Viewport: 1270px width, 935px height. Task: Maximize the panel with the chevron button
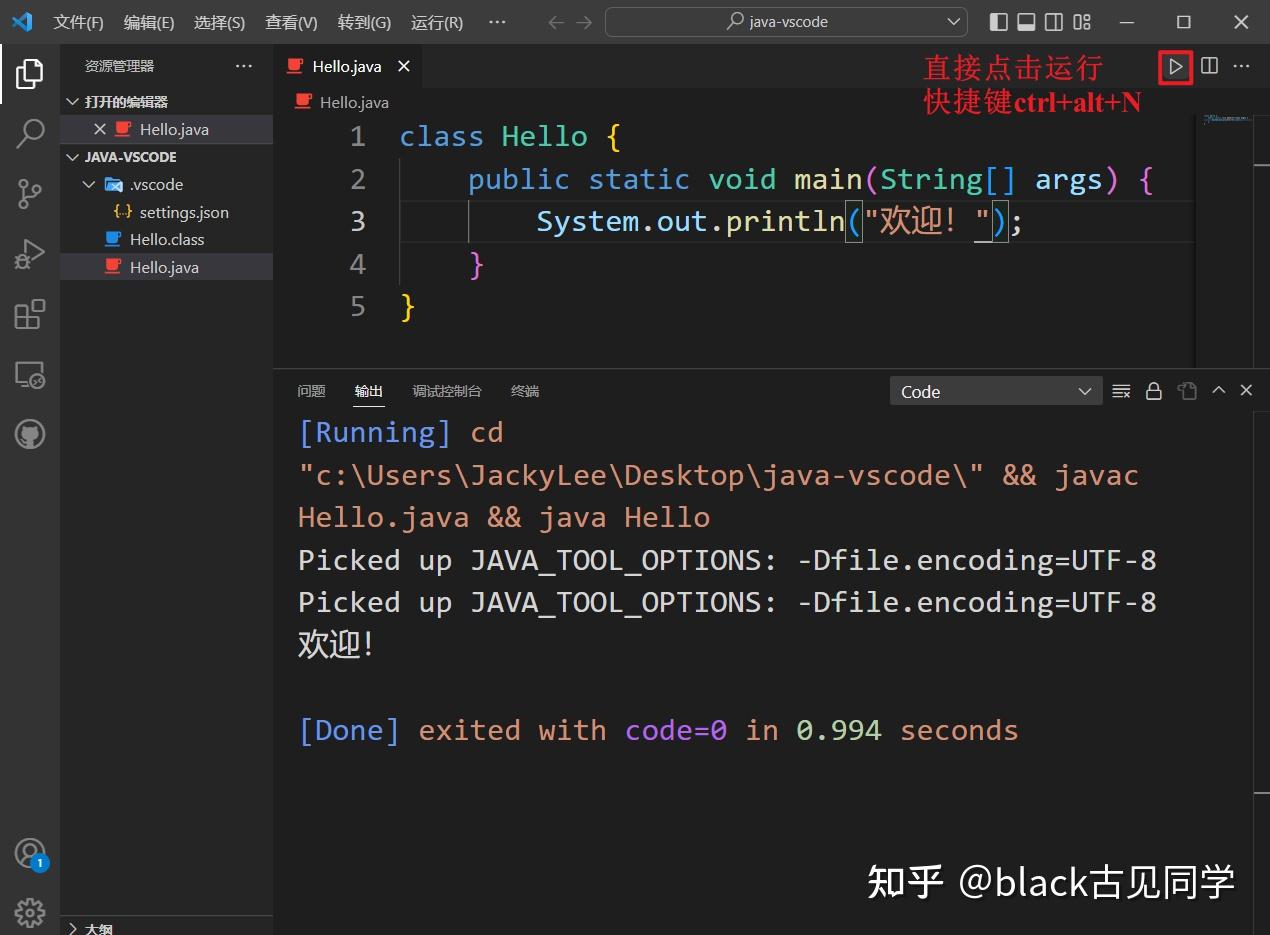[1219, 391]
